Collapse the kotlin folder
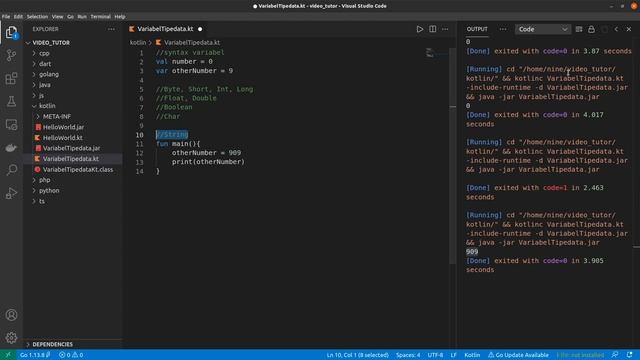The width and height of the screenshot is (640, 360). [47, 106]
